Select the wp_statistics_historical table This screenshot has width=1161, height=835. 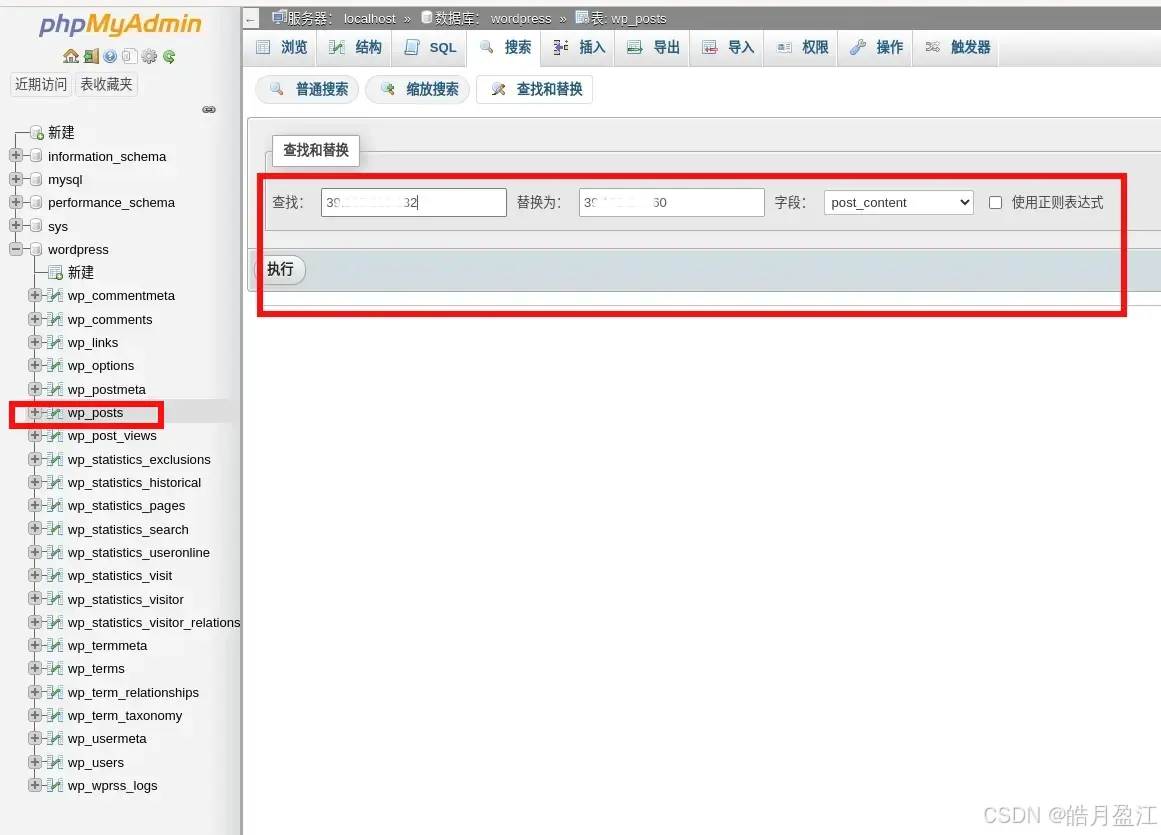click(x=134, y=482)
